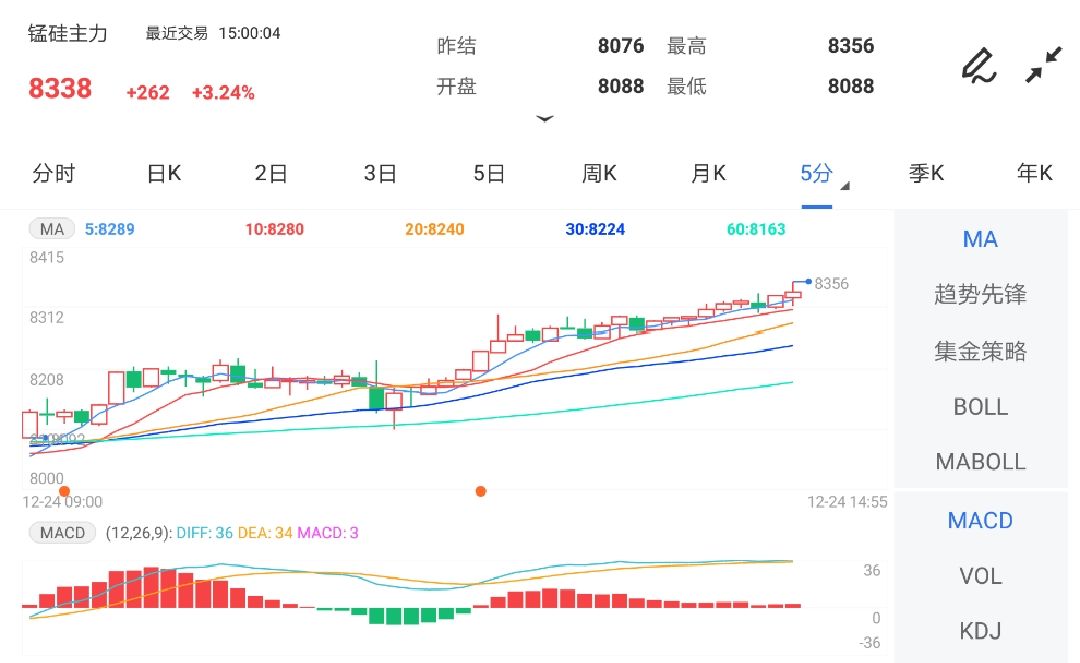
Task: Select MABOLL indicator
Action: click(980, 461)
